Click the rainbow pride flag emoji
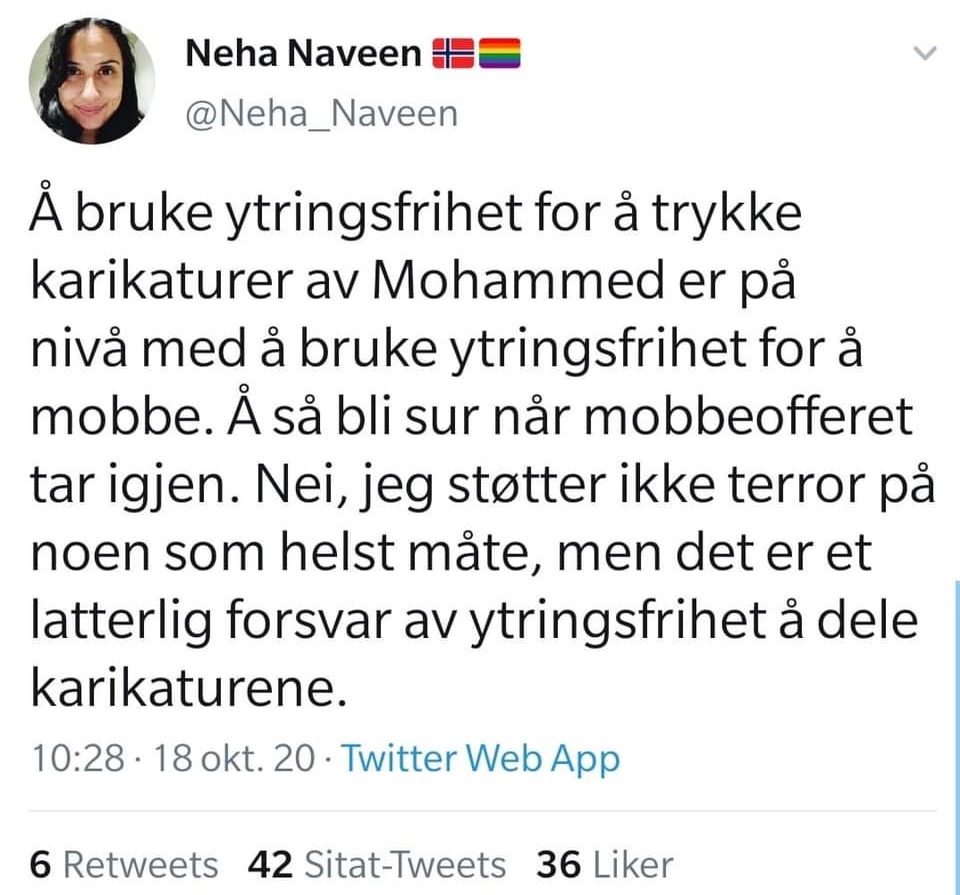Image resolution: width=960 pixels, height=895 pixels. [497, 53]
